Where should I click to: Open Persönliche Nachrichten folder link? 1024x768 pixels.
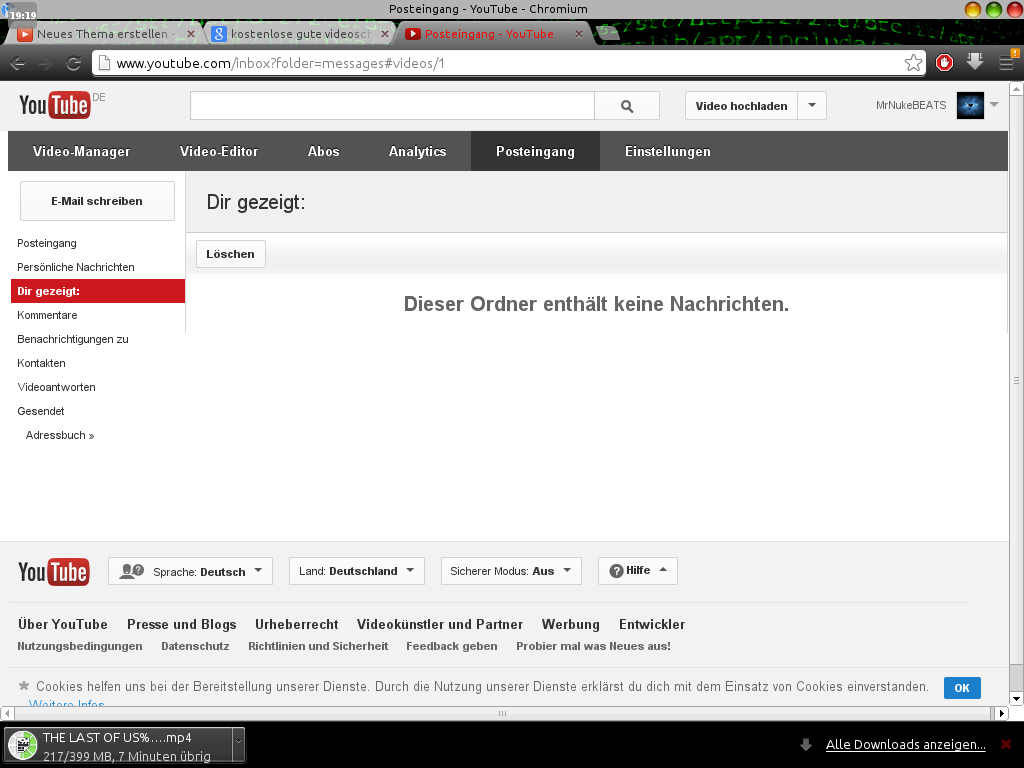[76, 267]
